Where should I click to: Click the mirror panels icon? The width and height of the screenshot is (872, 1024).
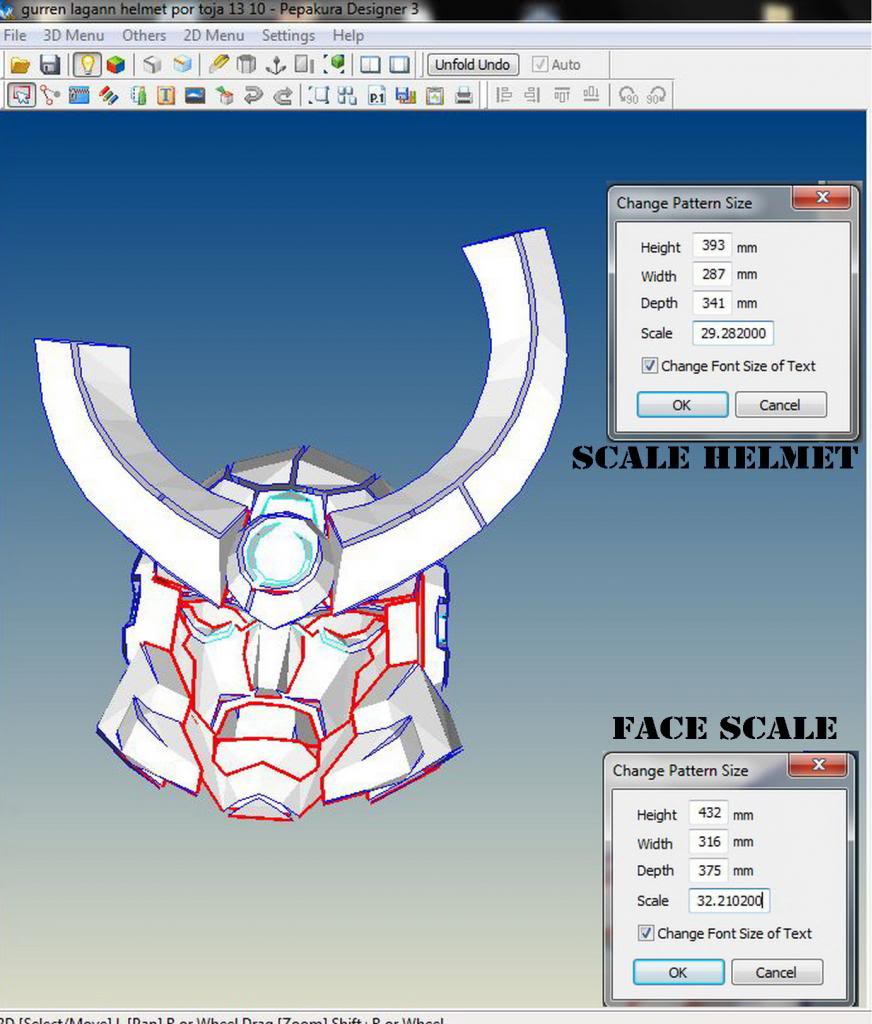point(304,65)
